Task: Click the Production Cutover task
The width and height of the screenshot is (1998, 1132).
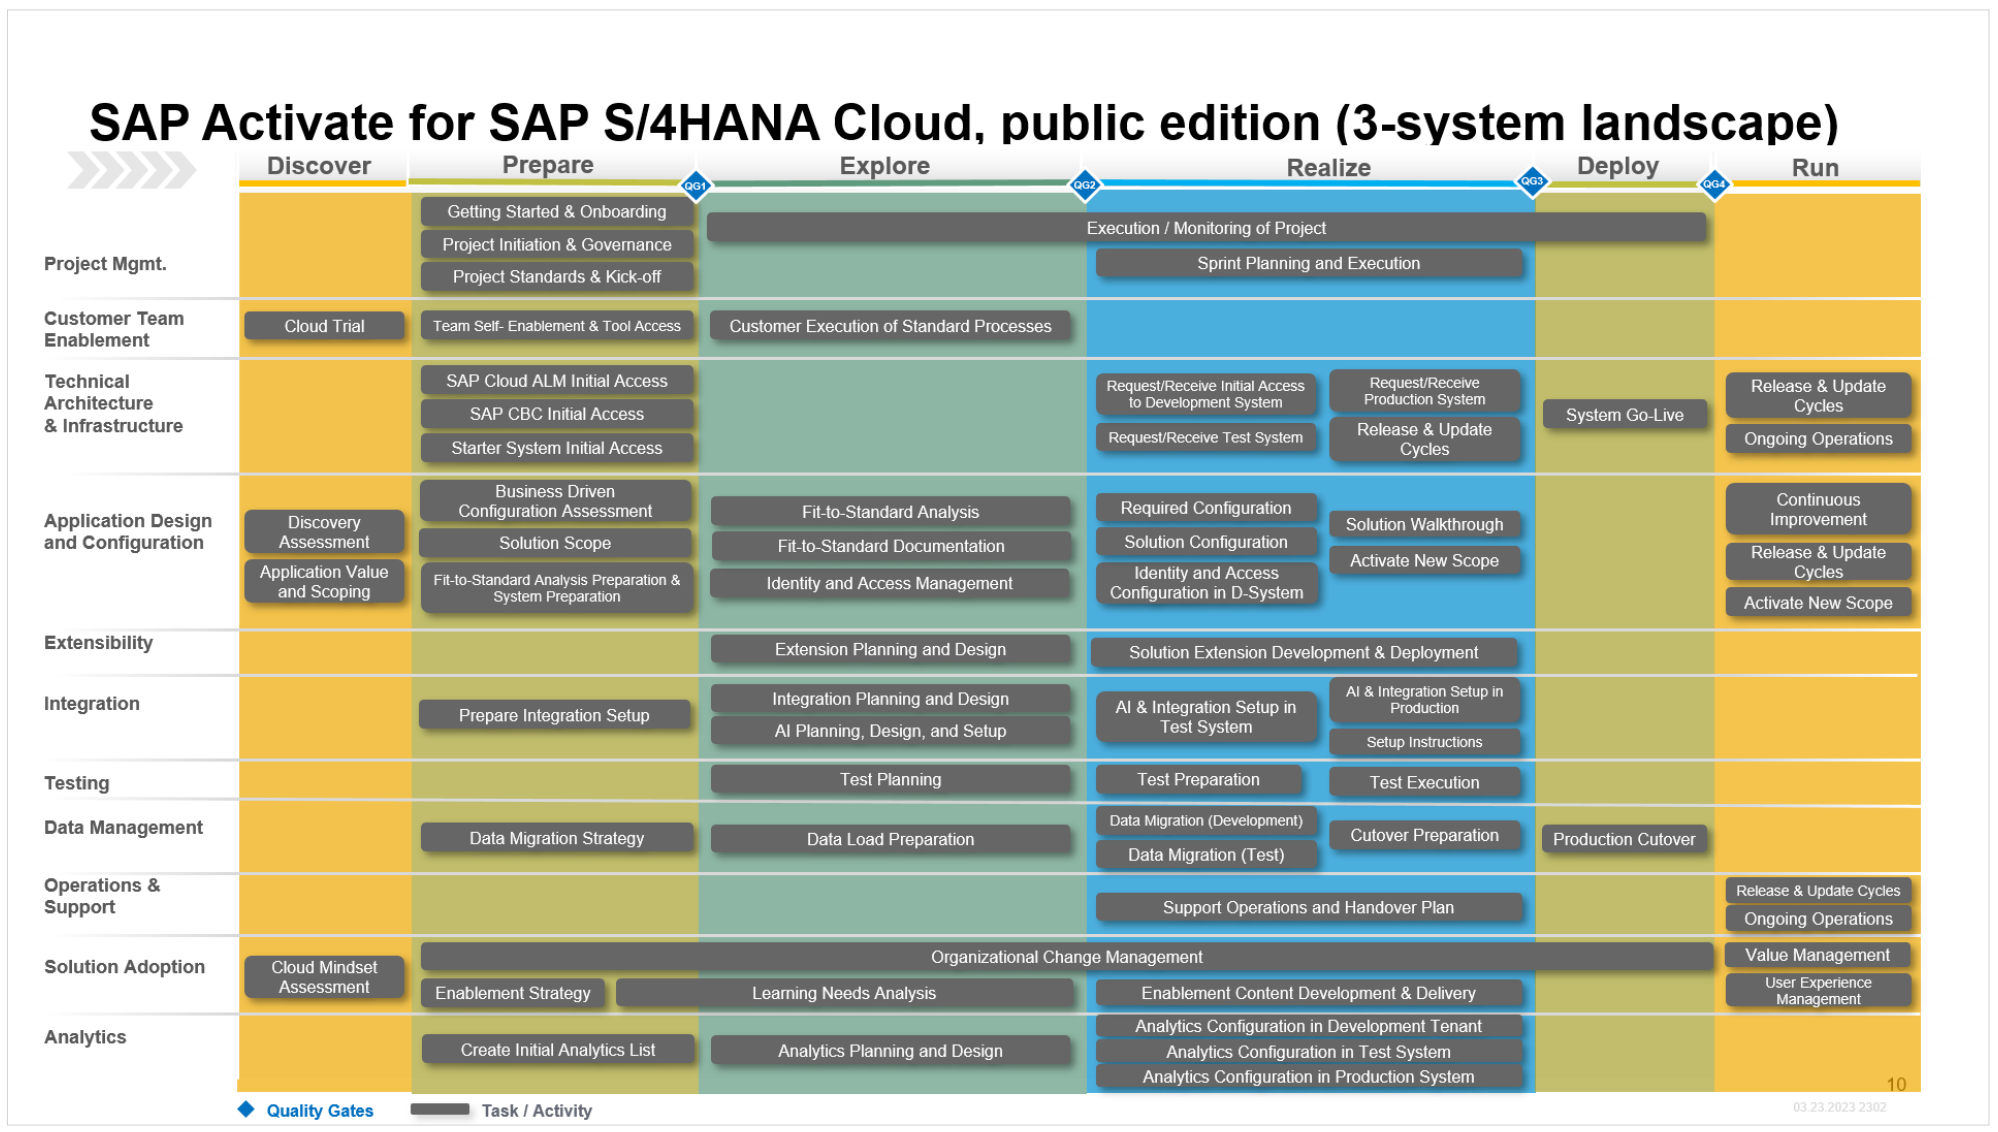Action: click(x=1625, y=840)
